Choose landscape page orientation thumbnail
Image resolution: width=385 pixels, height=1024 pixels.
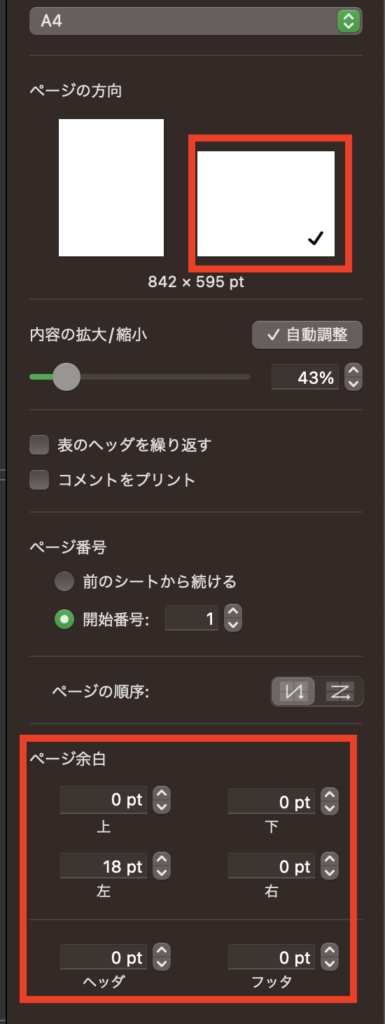(266, 203)
